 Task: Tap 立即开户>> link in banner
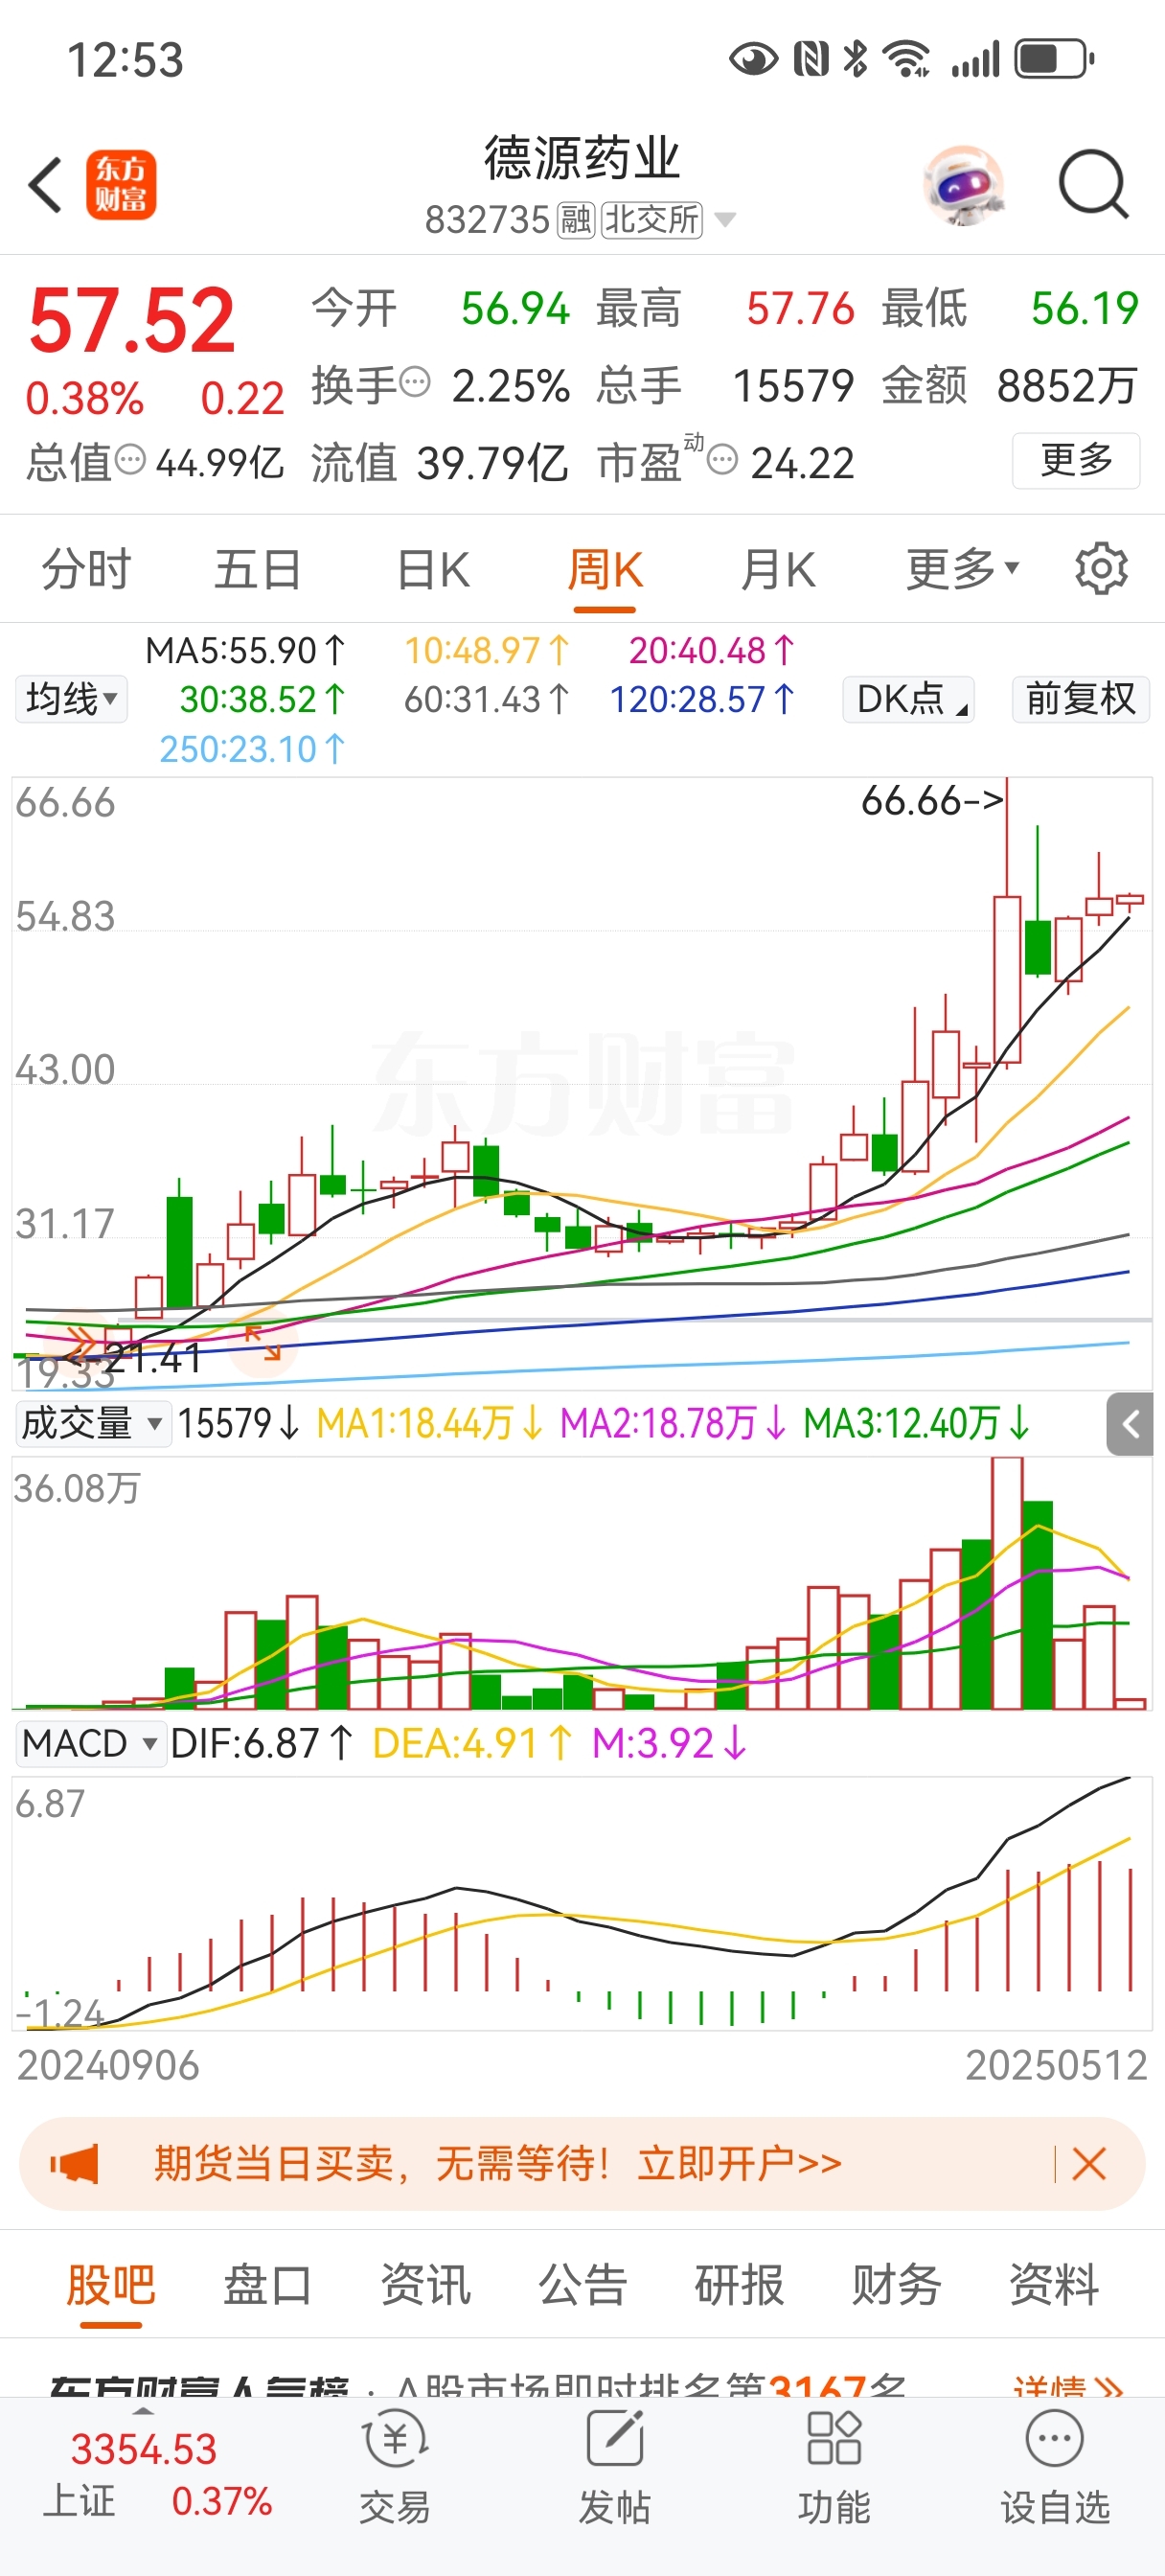[x=740, y=2163]
